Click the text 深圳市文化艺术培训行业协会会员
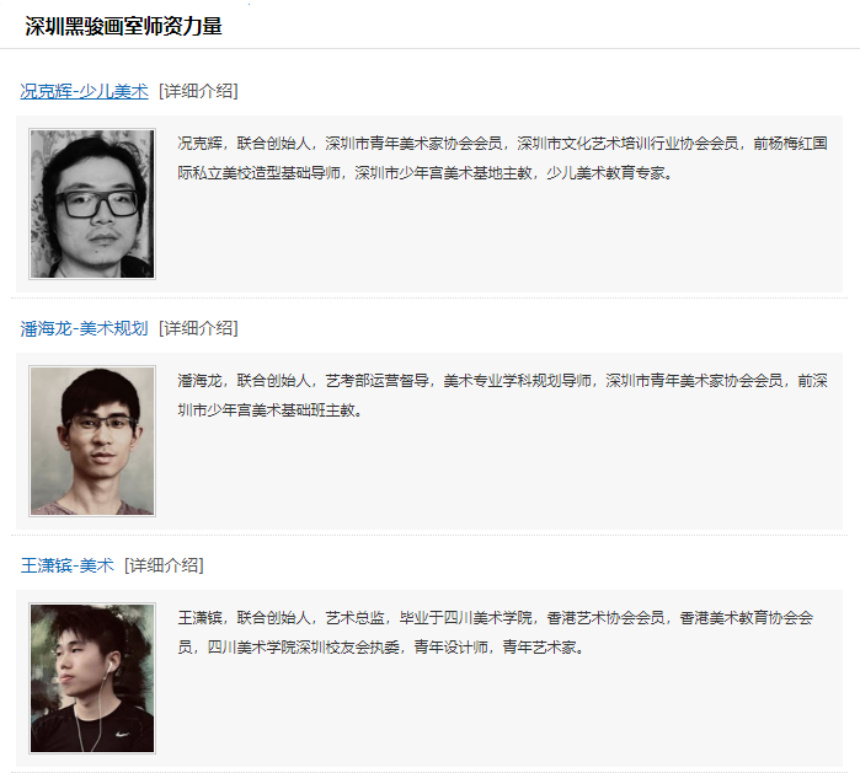Screen dimensions: 860x773 [627, 144]
